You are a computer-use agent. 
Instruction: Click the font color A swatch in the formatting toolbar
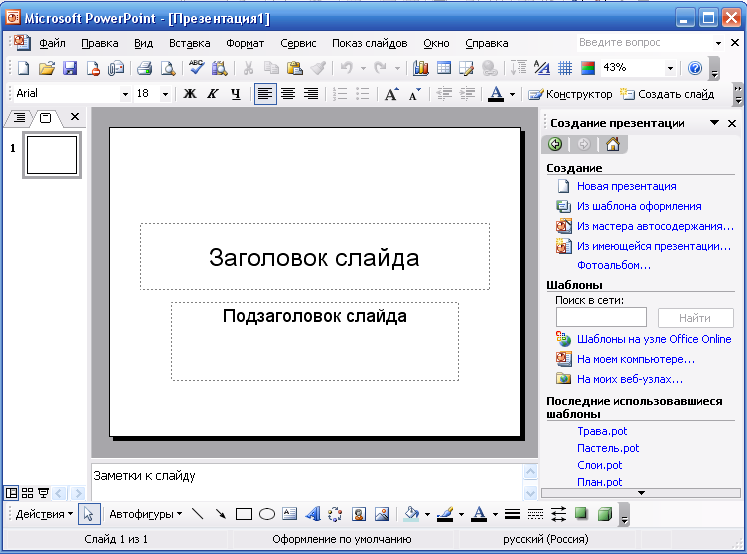coord(496,94)
